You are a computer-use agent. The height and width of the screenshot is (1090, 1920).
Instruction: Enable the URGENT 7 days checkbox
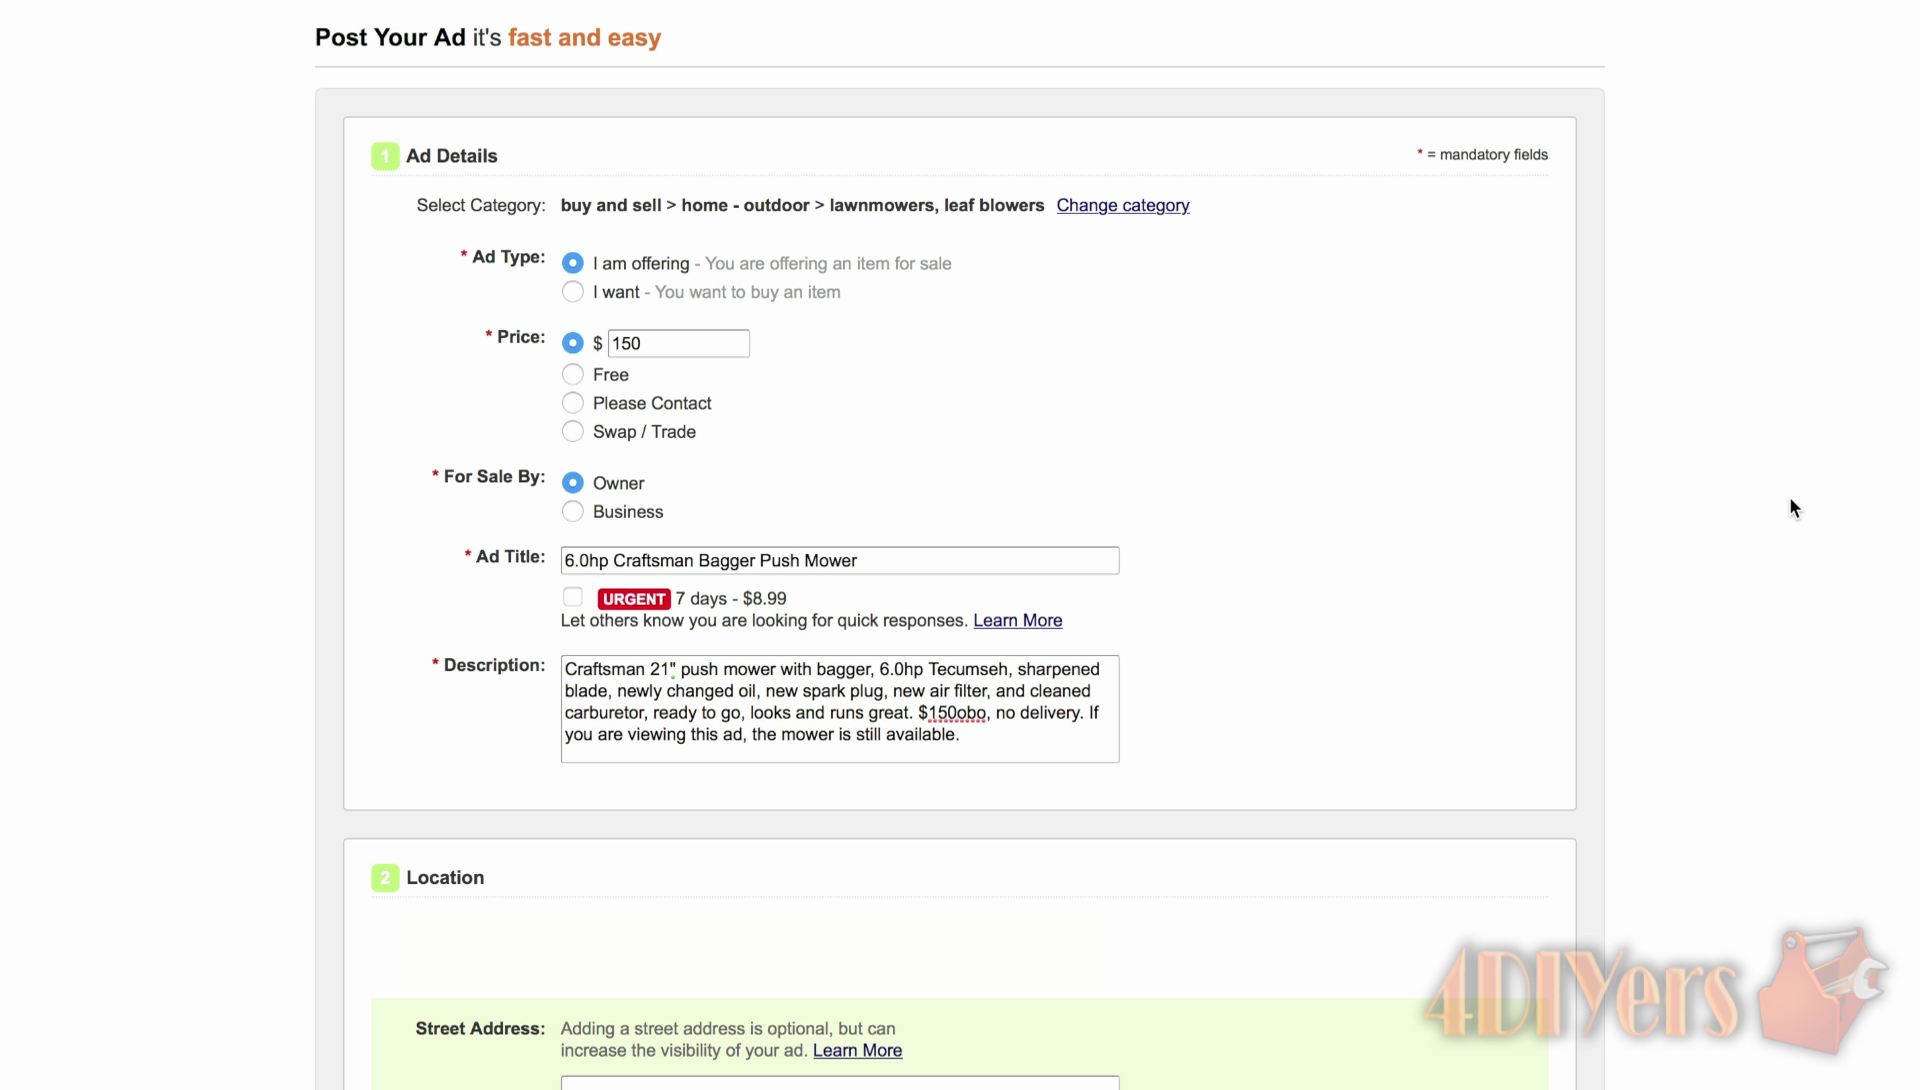coord(572,597)
